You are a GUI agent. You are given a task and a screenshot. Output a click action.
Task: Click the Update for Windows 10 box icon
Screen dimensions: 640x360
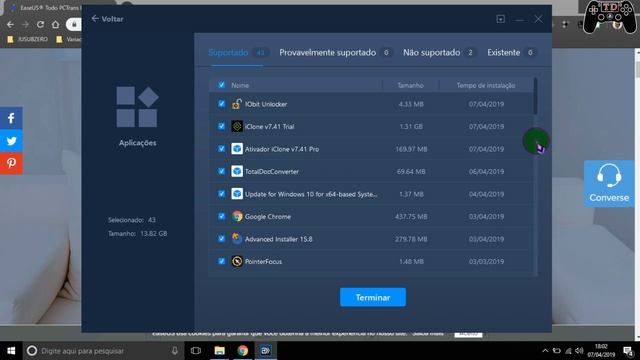237,194
